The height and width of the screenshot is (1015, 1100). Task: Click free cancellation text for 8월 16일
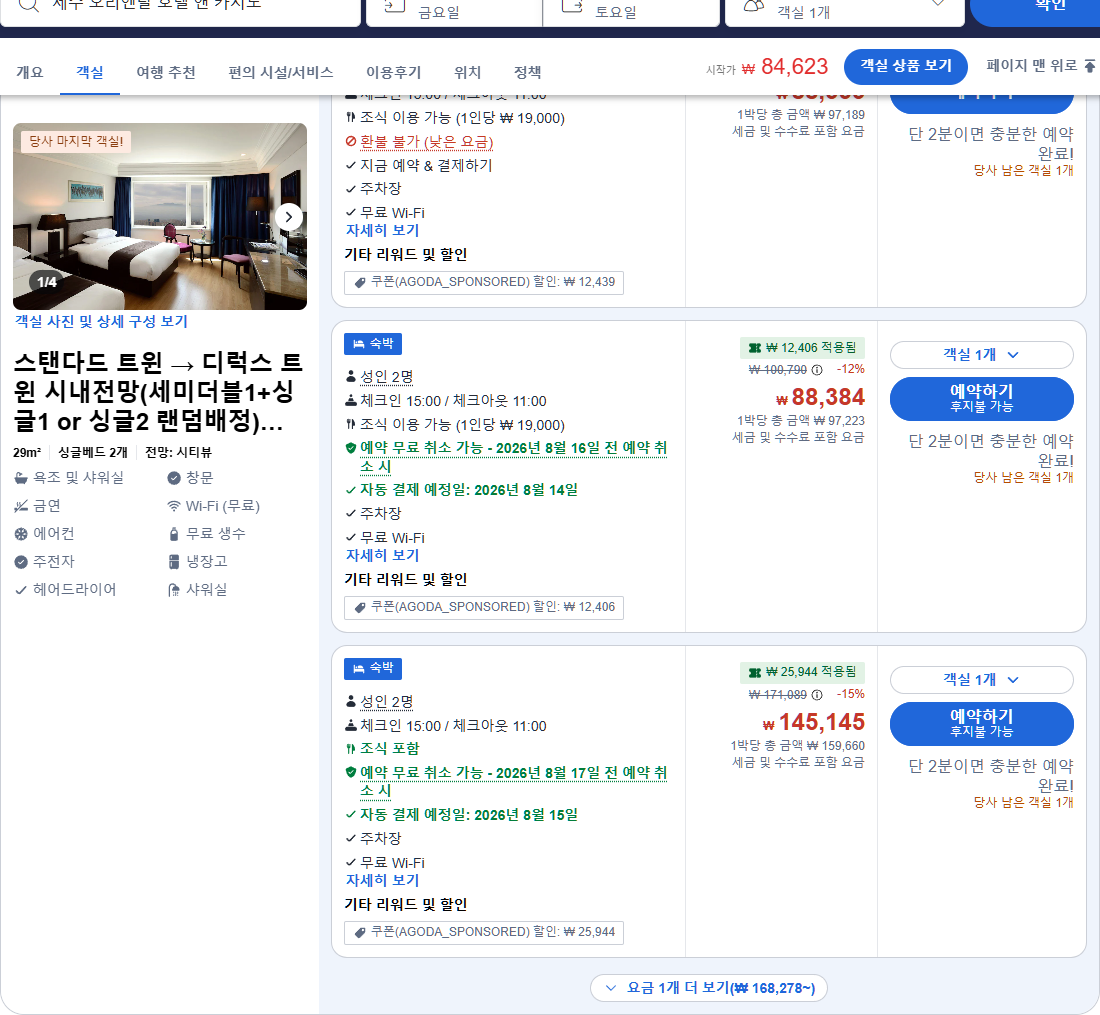point(513,457)
